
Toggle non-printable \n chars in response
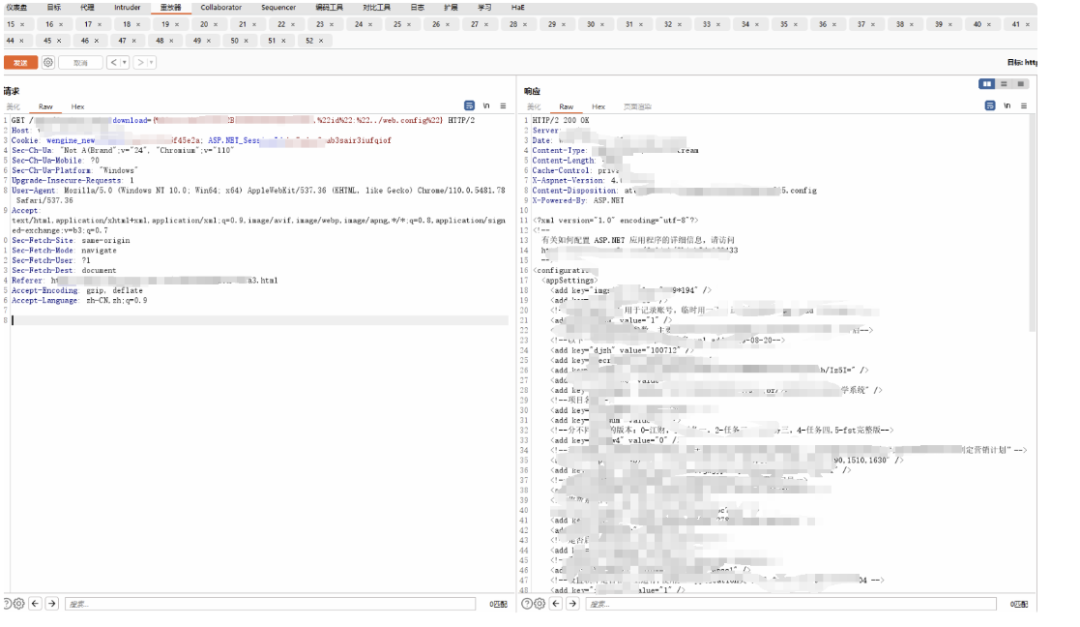coord(1007,105)
